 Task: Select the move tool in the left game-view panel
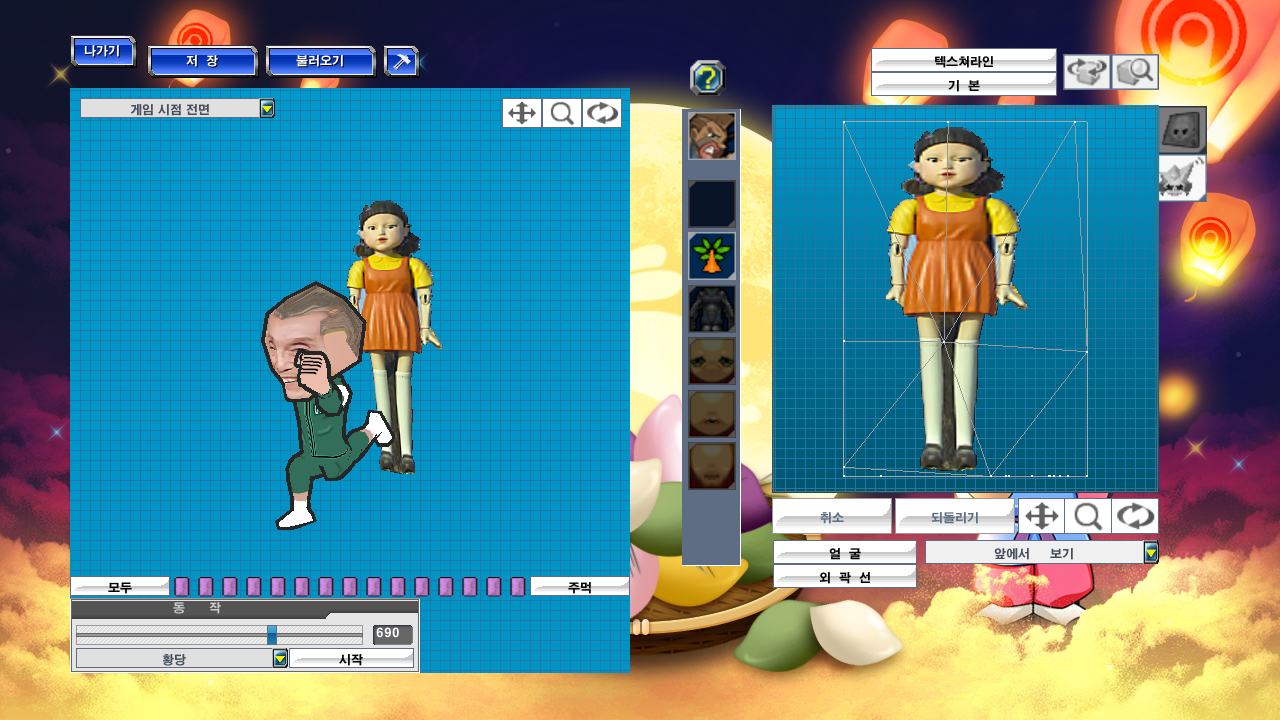coord(522,113)
